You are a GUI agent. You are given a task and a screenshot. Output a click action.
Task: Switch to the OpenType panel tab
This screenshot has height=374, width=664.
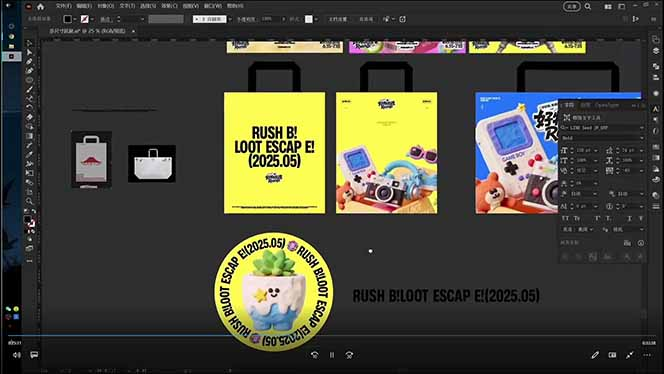(x=607, y=105)
